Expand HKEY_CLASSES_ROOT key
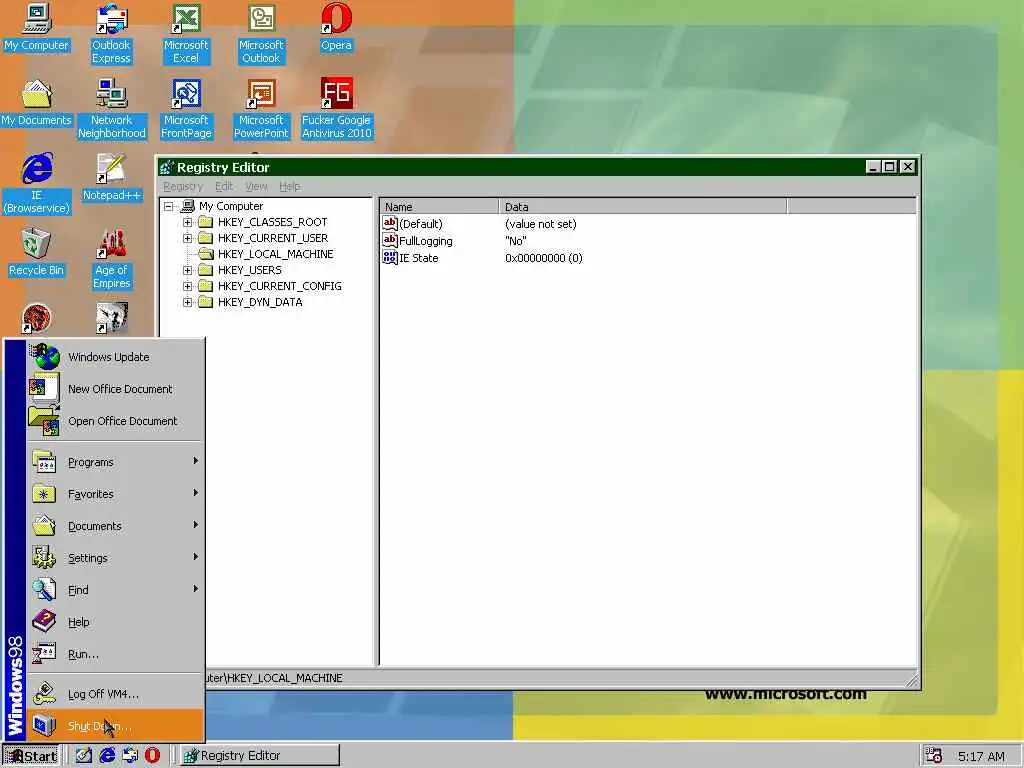This screenshot has width=1024, height=768. [187, 222]
